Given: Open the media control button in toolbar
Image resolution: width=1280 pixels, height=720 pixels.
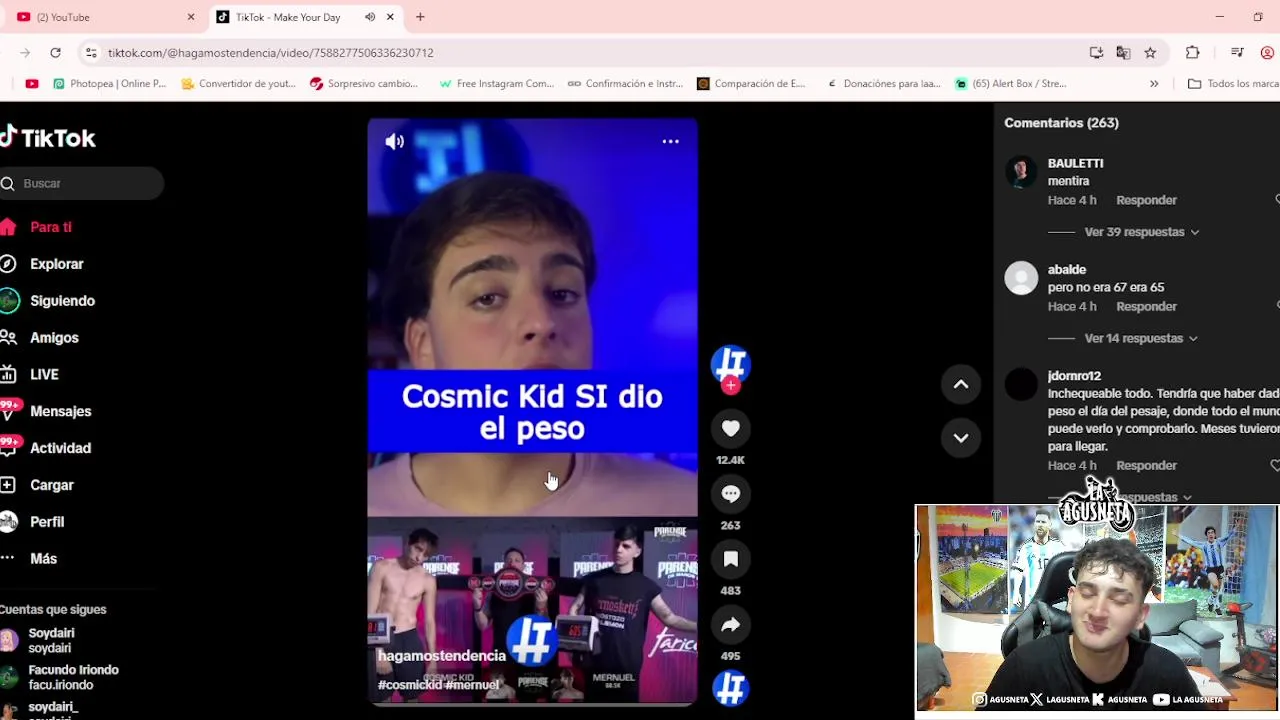Looking at the screenshot, I should 1237,53.
